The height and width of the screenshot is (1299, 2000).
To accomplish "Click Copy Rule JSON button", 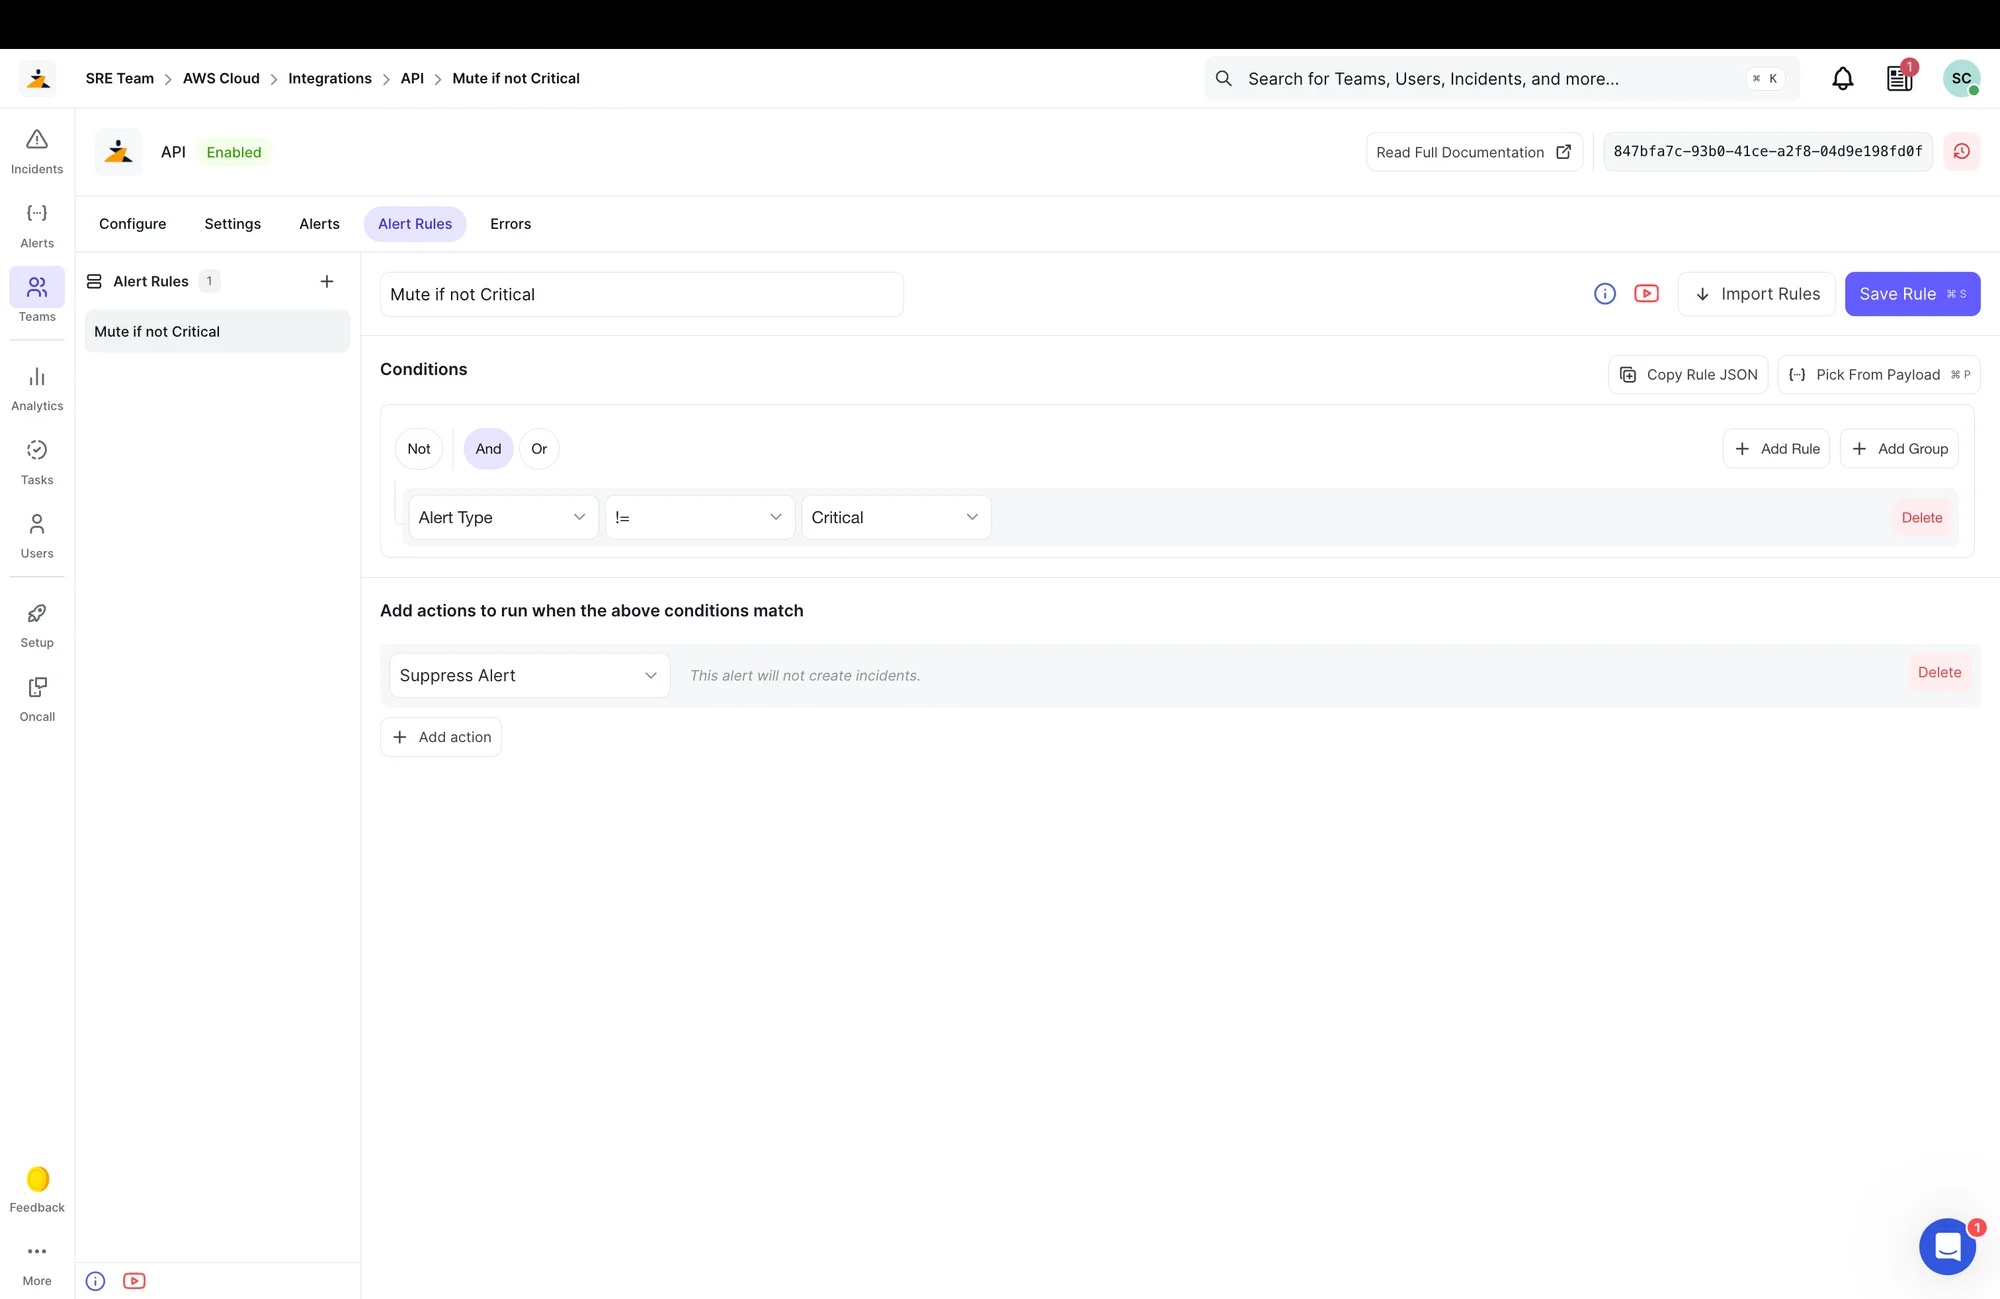I will pos(1688,374).
